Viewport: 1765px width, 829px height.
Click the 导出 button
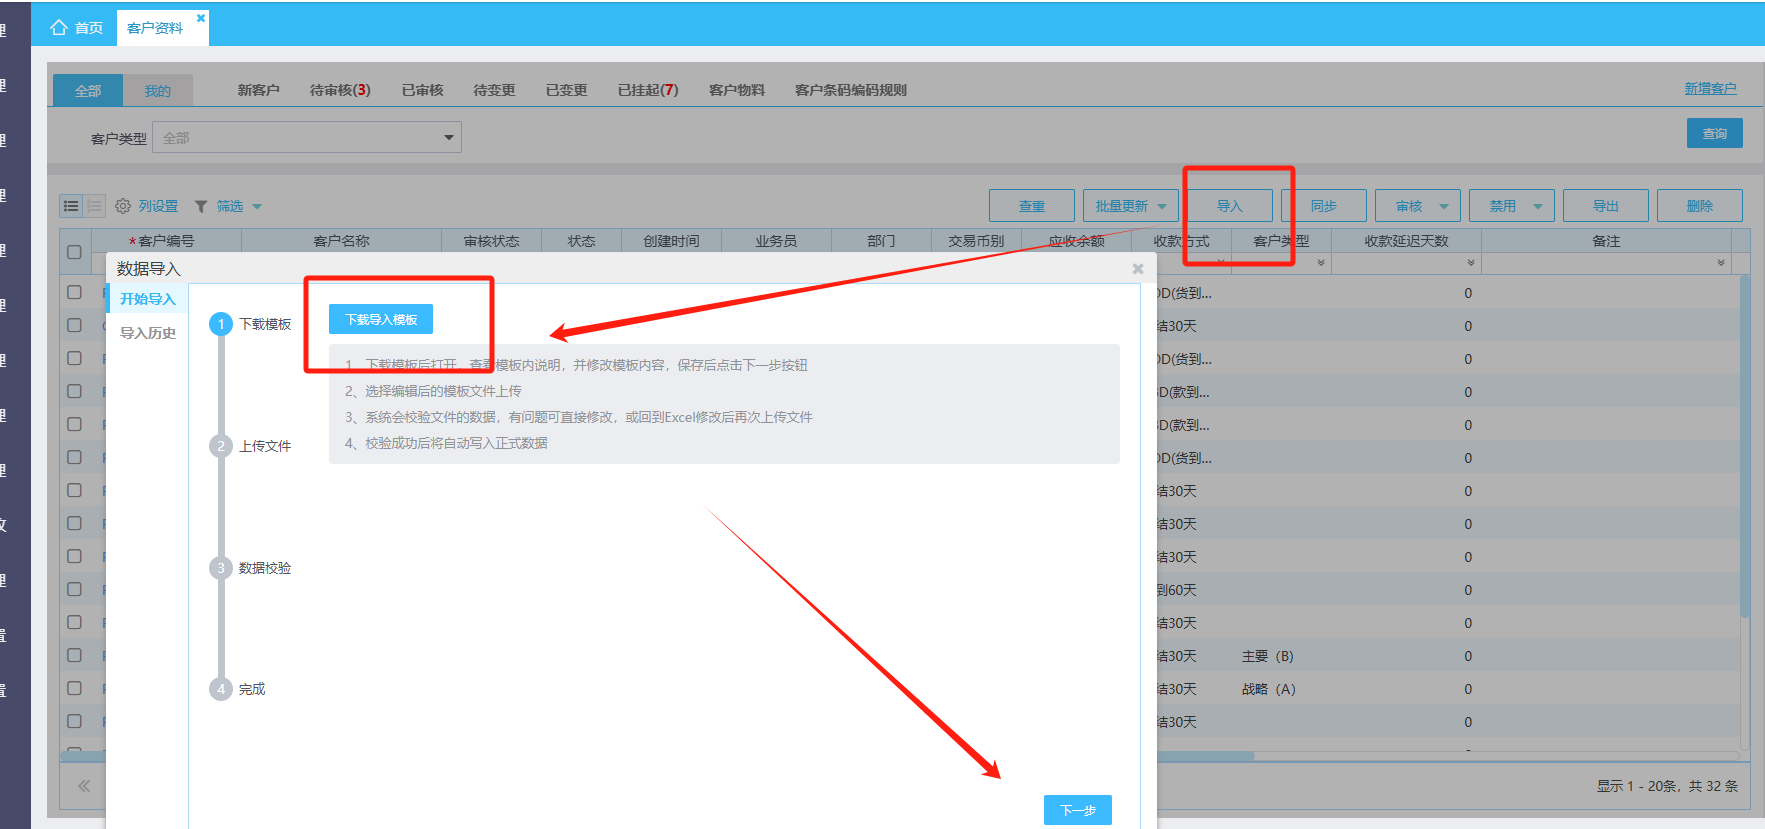pos(1606,206)
